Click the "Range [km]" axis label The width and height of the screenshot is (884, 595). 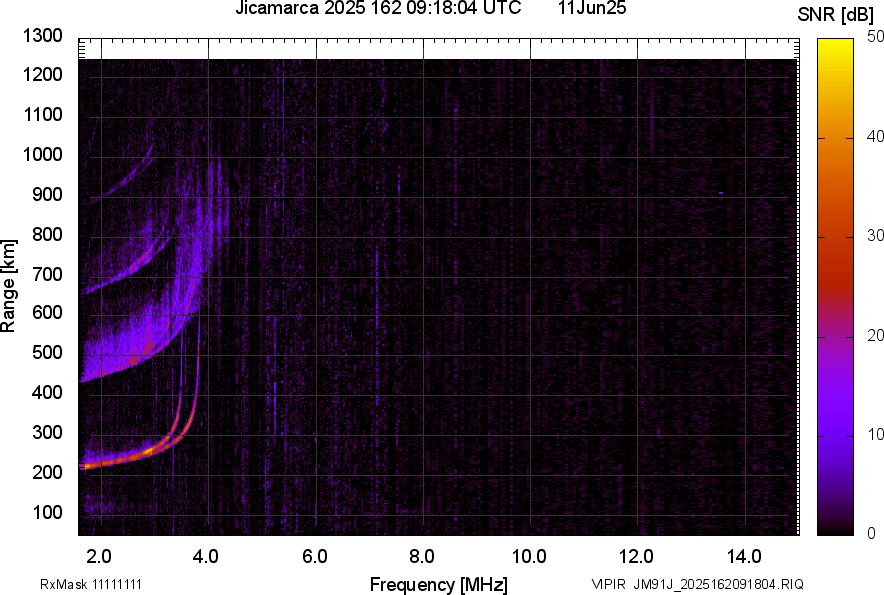[x=8, y=286]
